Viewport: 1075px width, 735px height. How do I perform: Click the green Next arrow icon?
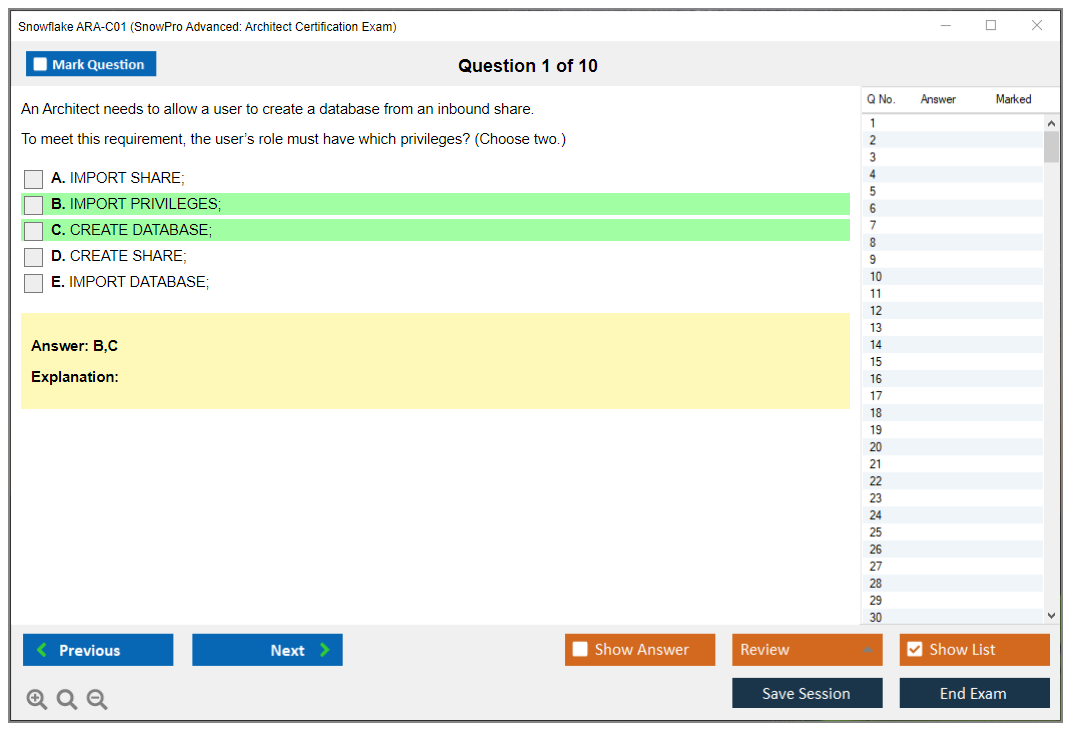click(x=325, y=650)
